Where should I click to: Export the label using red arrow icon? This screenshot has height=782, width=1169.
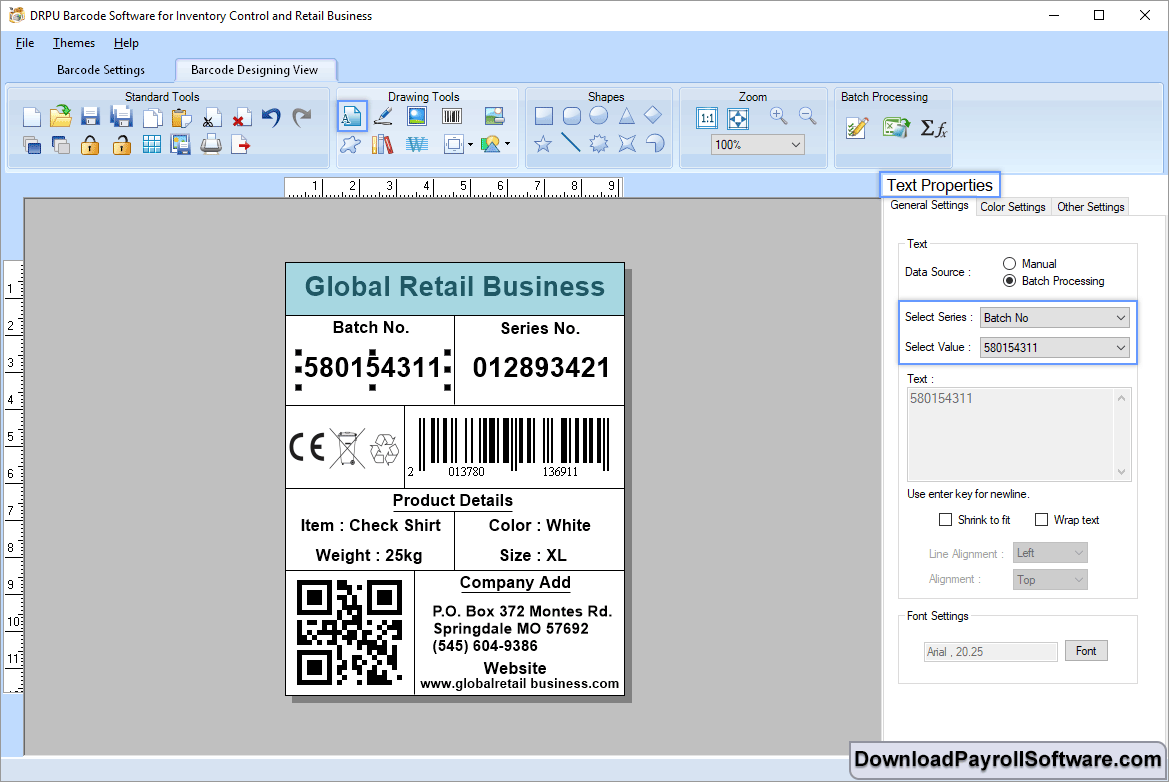click(241, 144)
